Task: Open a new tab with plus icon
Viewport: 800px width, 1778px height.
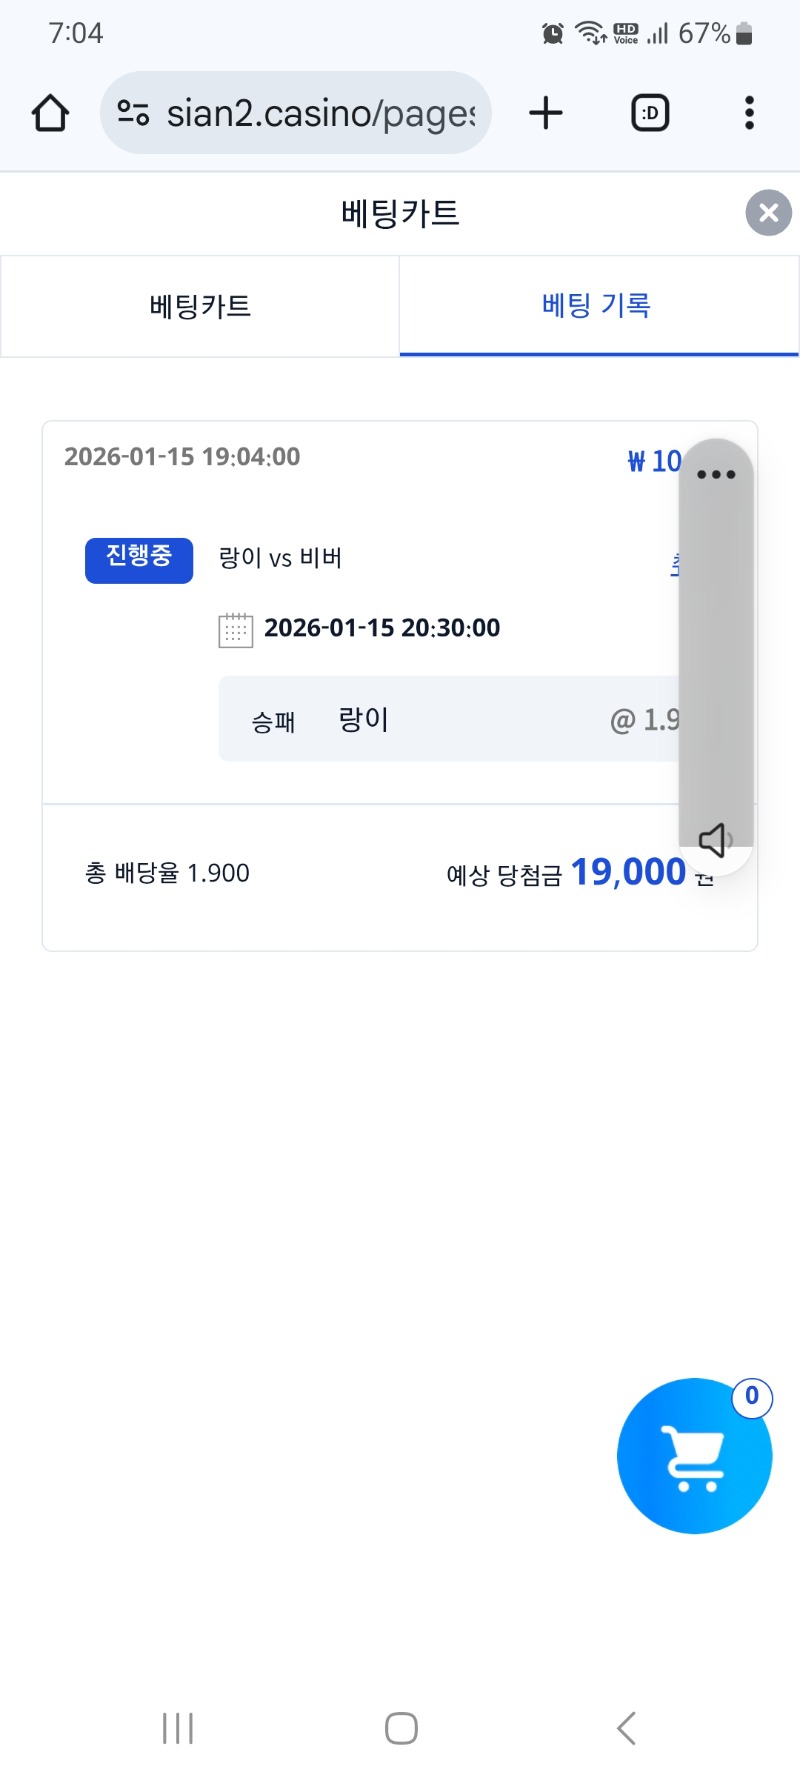Action: 546,113
